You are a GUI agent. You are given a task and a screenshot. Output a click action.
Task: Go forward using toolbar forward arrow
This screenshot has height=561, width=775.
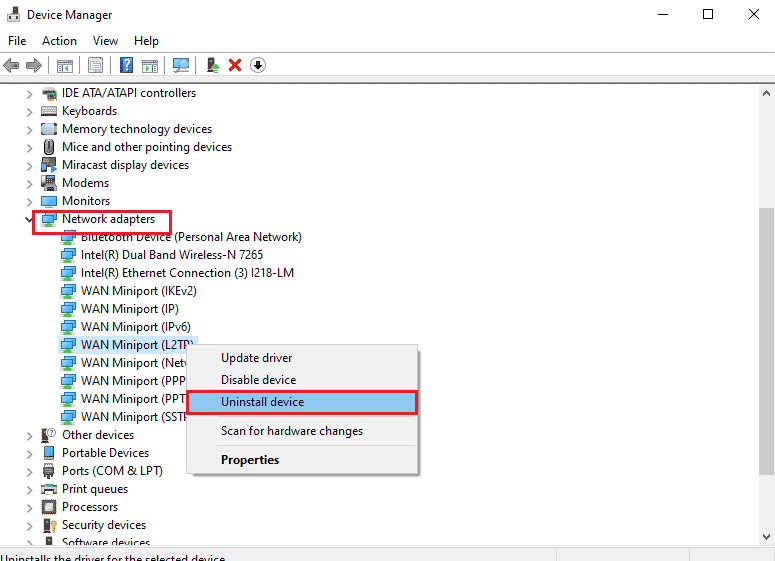point(33,65)
